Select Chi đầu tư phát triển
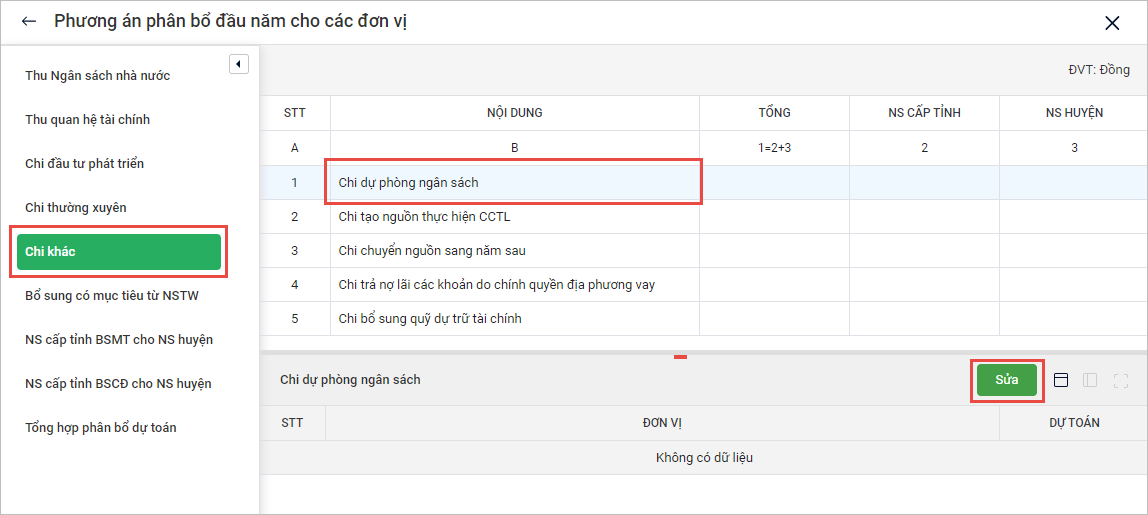The image size is (1148, 515). [x=84, y=164]
